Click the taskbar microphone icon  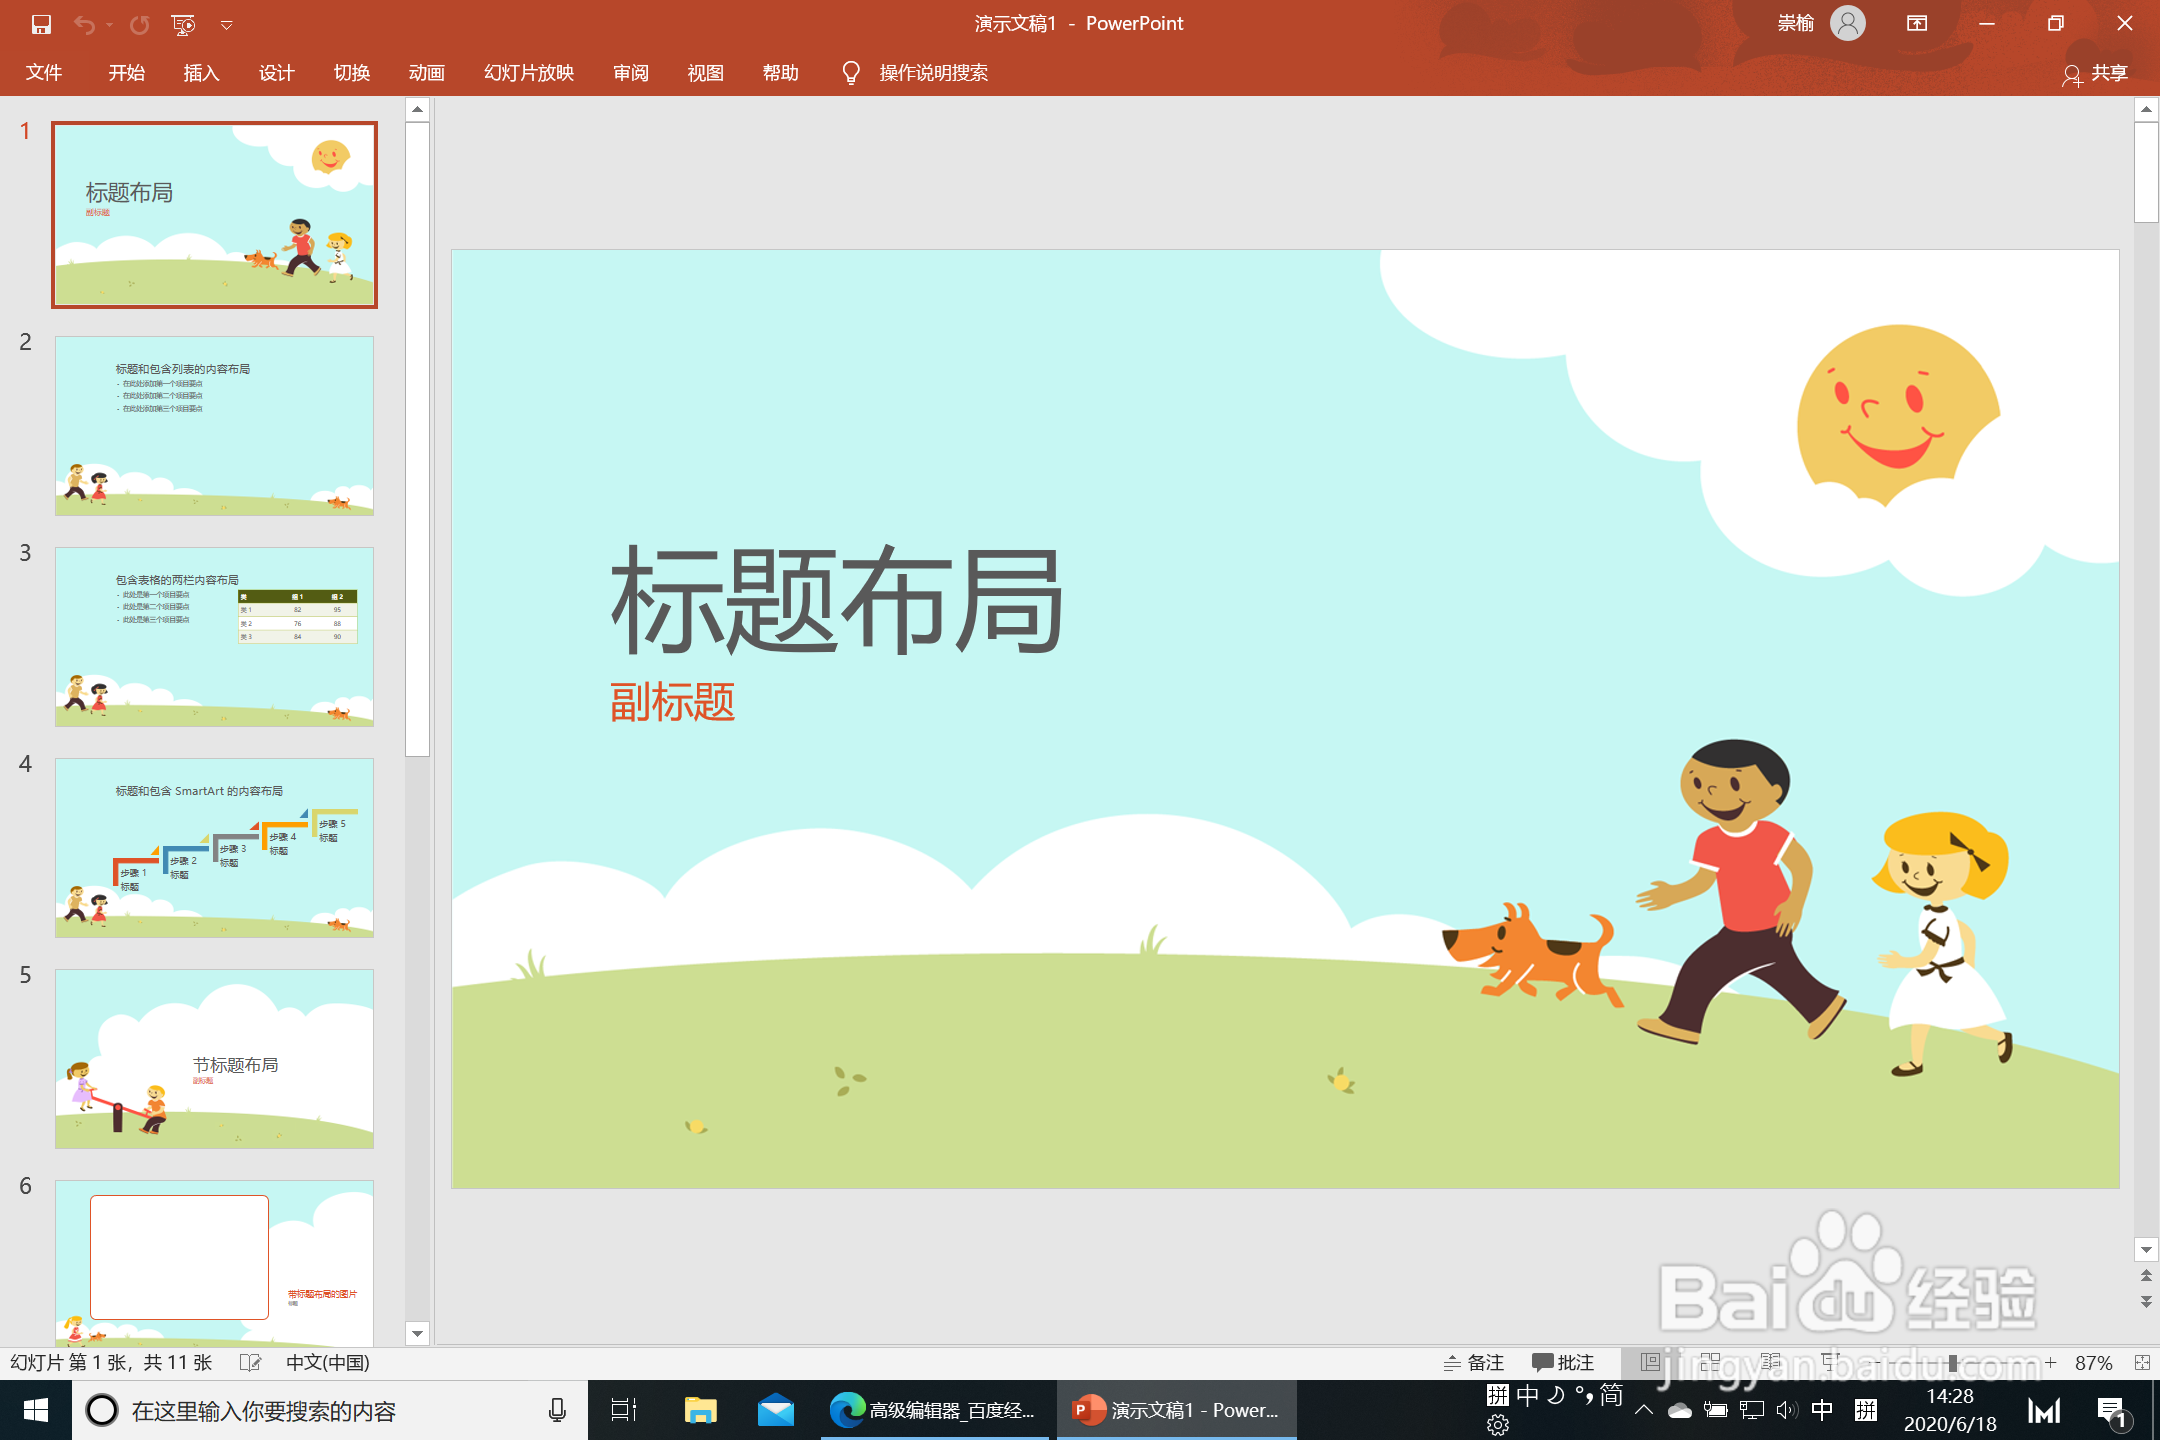click(557, 1411)
